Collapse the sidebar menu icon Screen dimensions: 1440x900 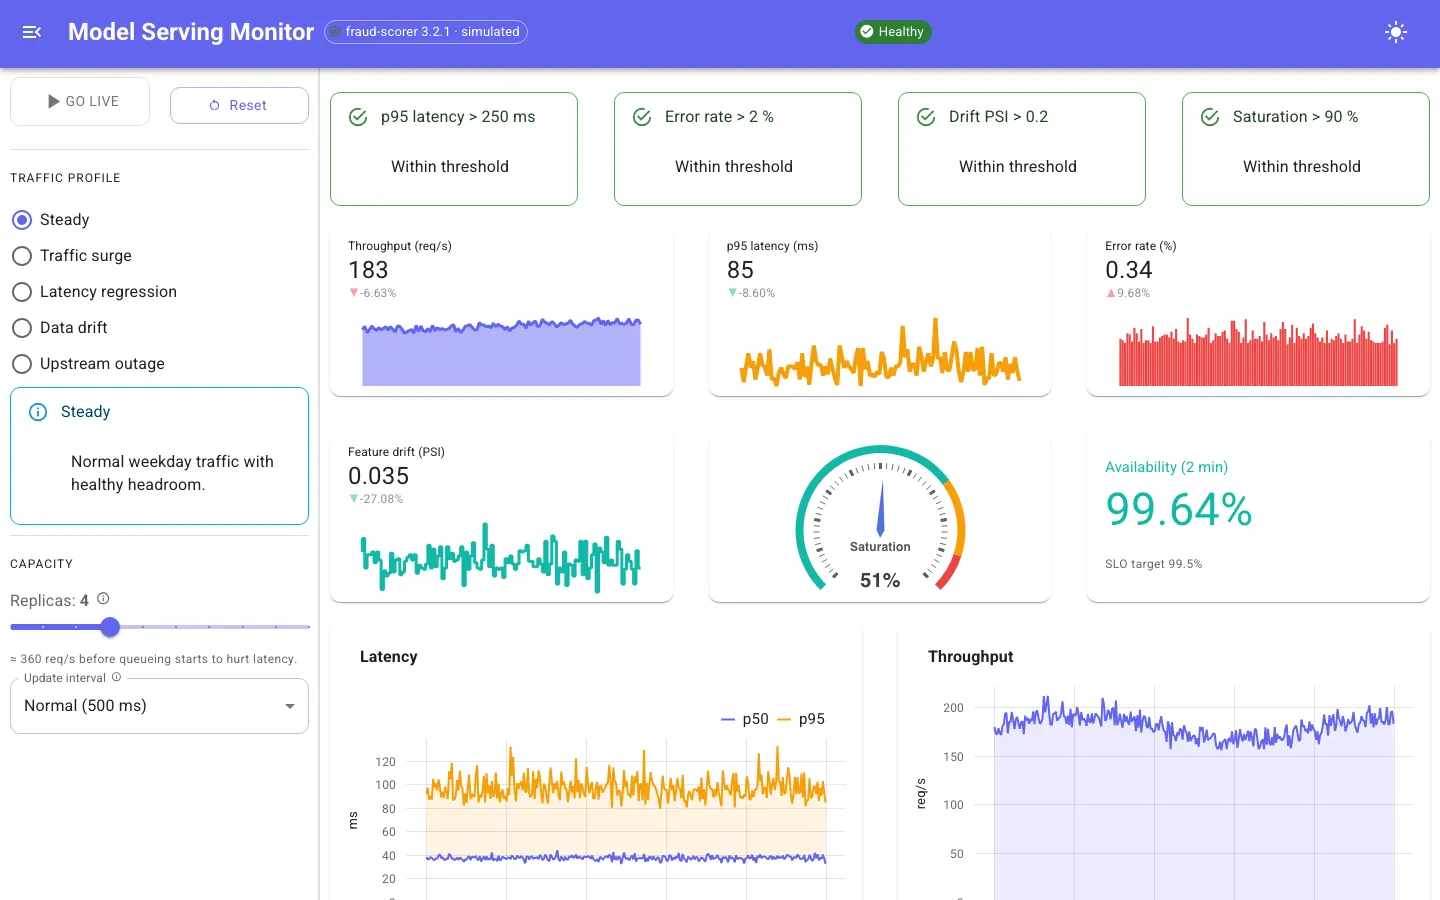coord(32,32)
